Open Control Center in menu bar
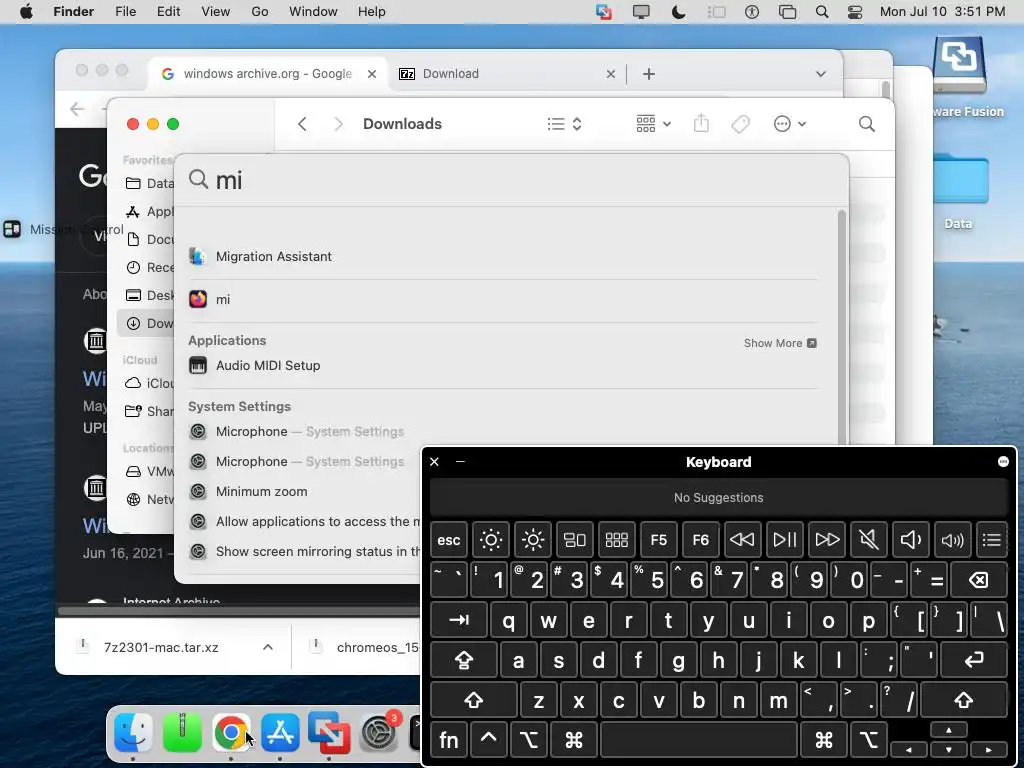 point(855,12)
